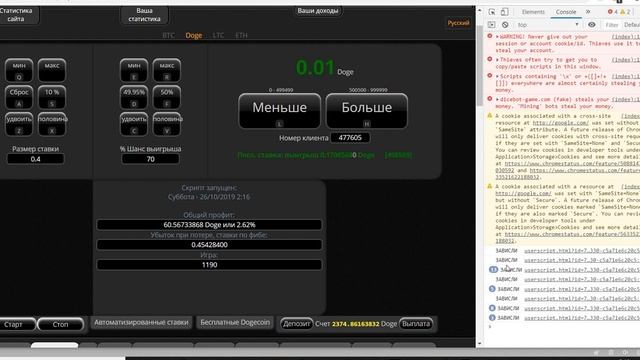Click the Выплата button
The width and height of the screenshot is (640, 360).
pos(416,324)
